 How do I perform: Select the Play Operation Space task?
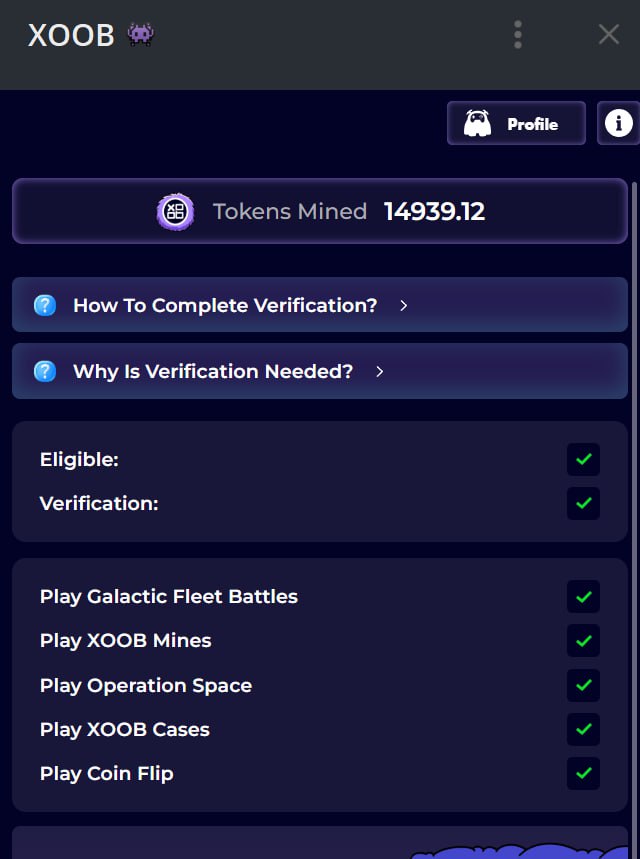146,685
